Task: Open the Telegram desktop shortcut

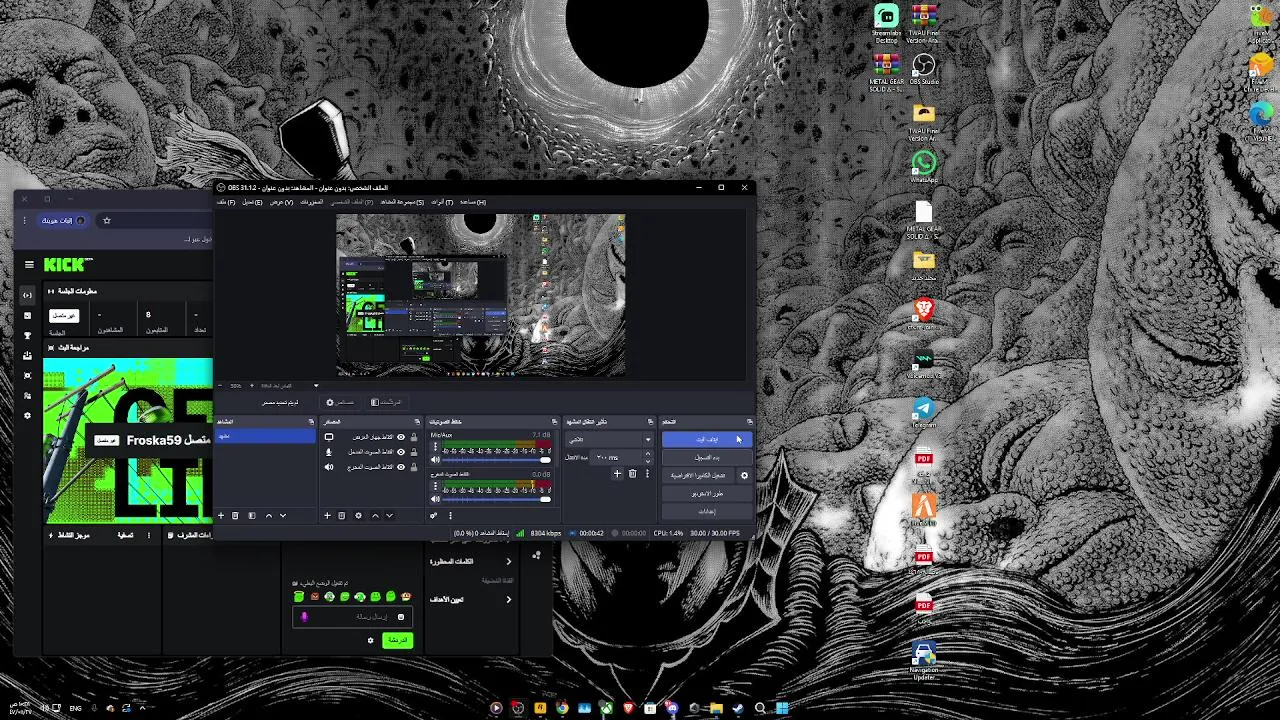Action: tap(924, 412)
